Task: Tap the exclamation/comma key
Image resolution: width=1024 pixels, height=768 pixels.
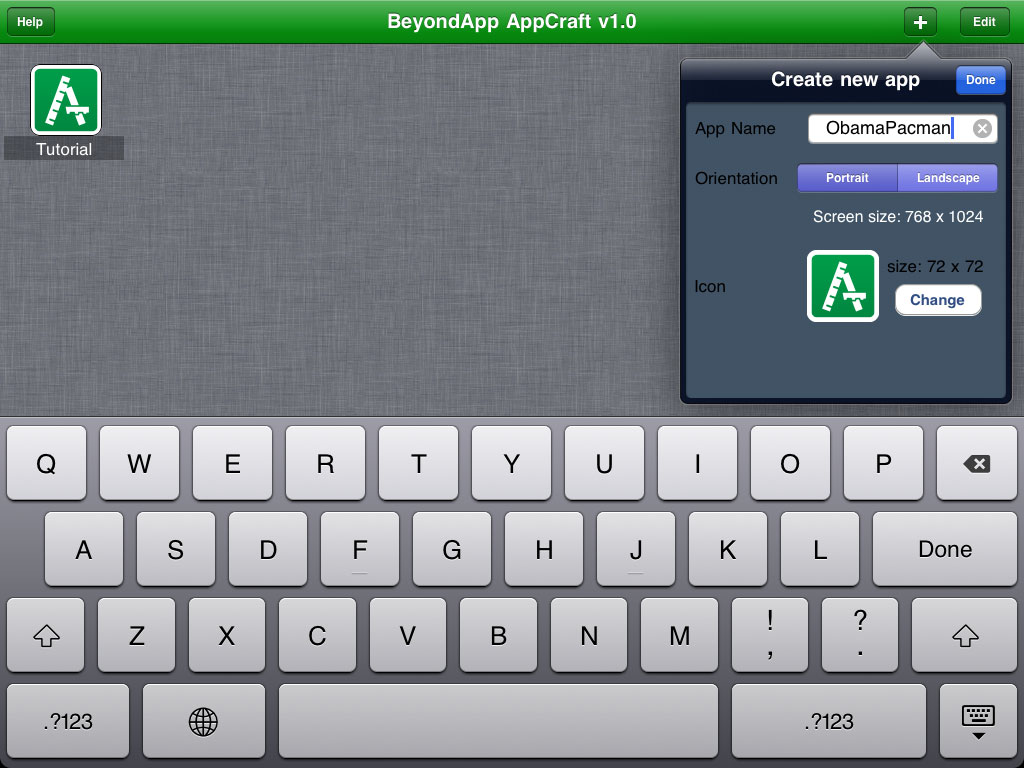Action: click(770, 635)
